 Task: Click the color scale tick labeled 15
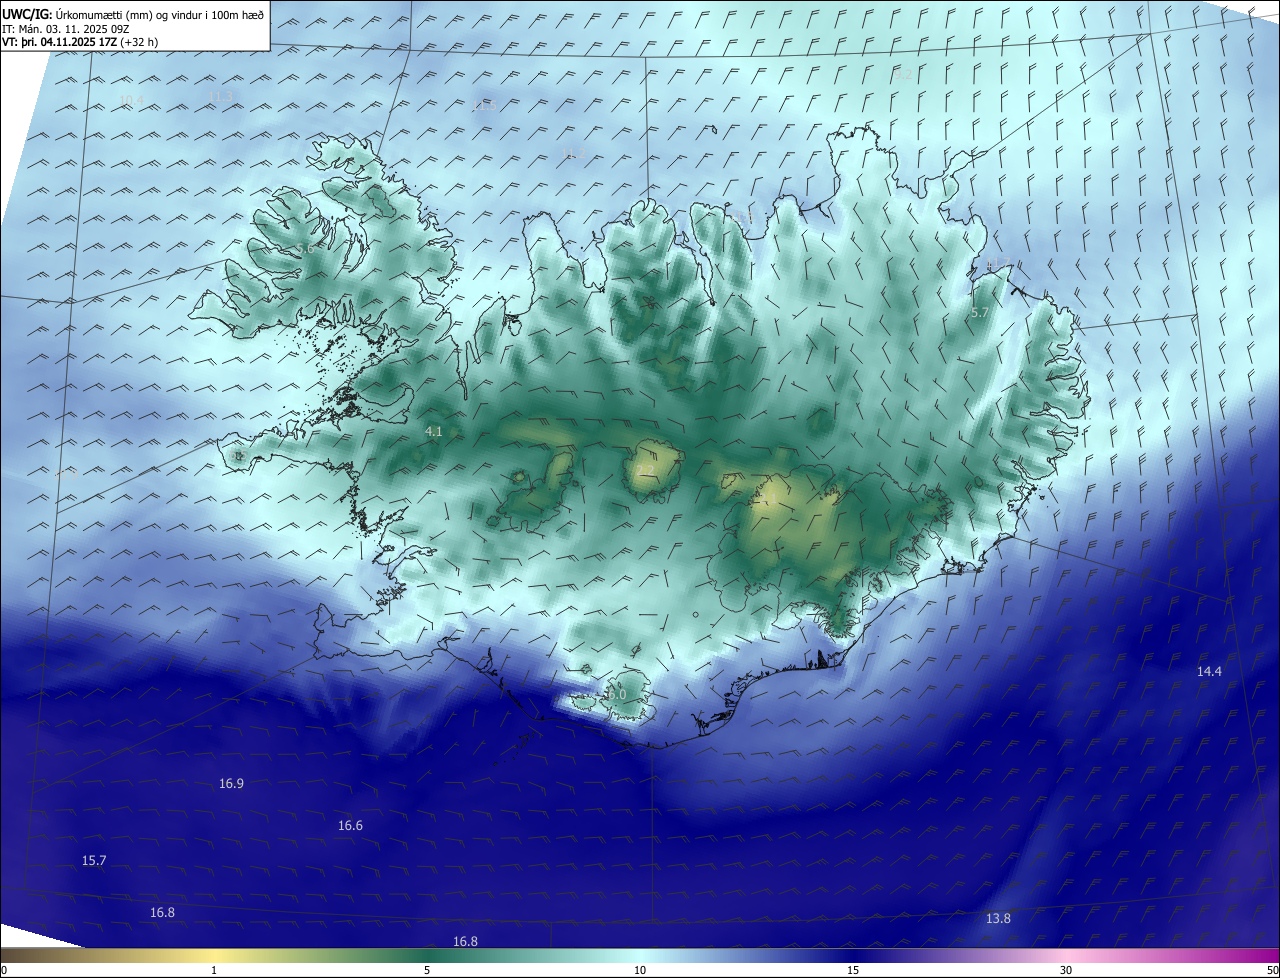[x=853, y=970]
